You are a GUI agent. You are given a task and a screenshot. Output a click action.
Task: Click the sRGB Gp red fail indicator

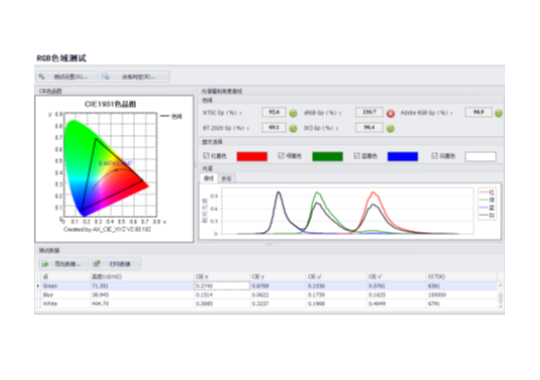point(391,113)
